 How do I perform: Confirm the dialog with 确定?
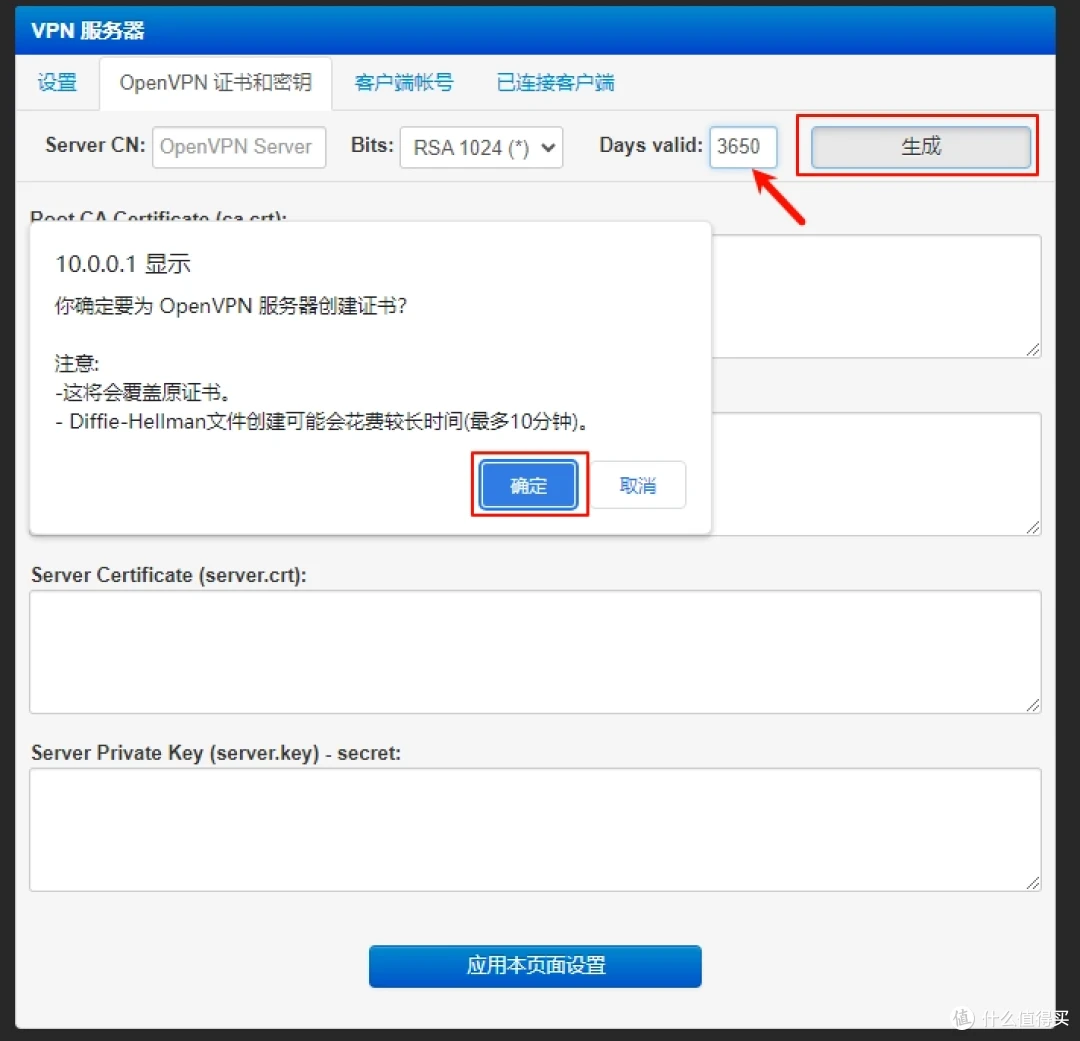(529, 485)
